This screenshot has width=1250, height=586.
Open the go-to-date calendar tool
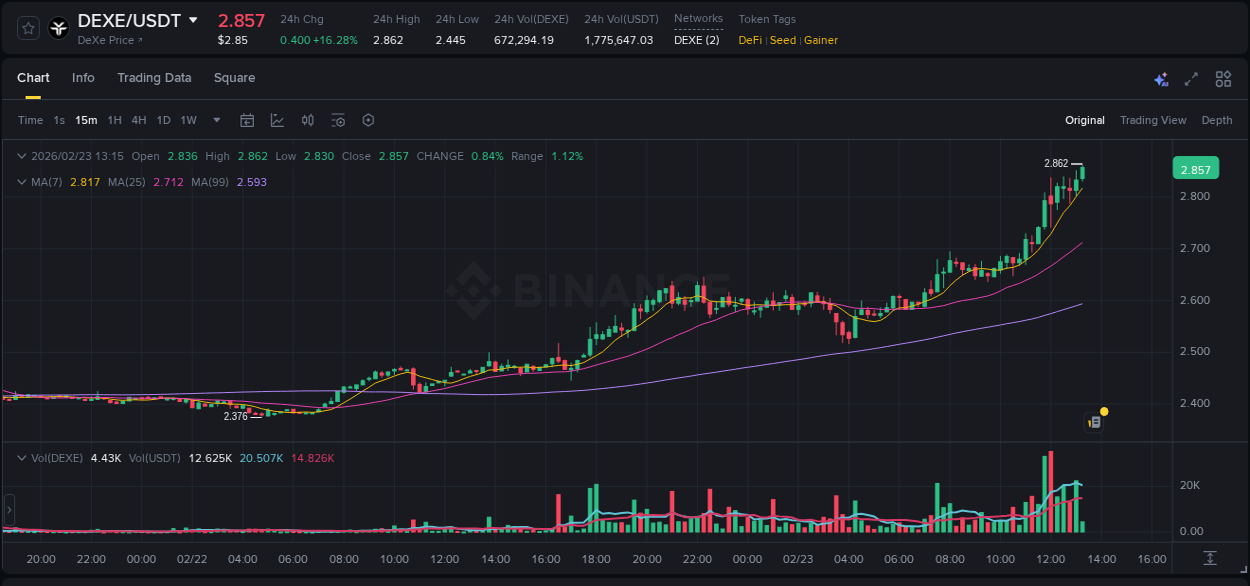tap(247, 120)
